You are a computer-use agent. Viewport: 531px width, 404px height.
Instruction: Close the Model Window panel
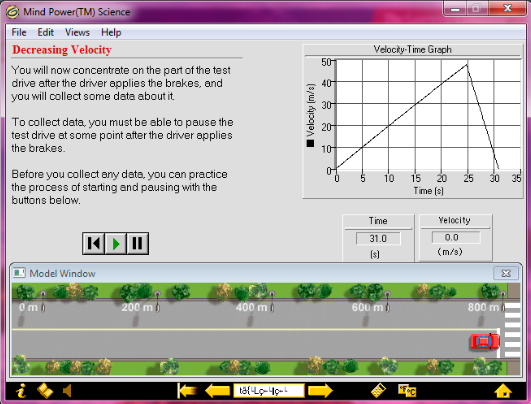point(506,273)
